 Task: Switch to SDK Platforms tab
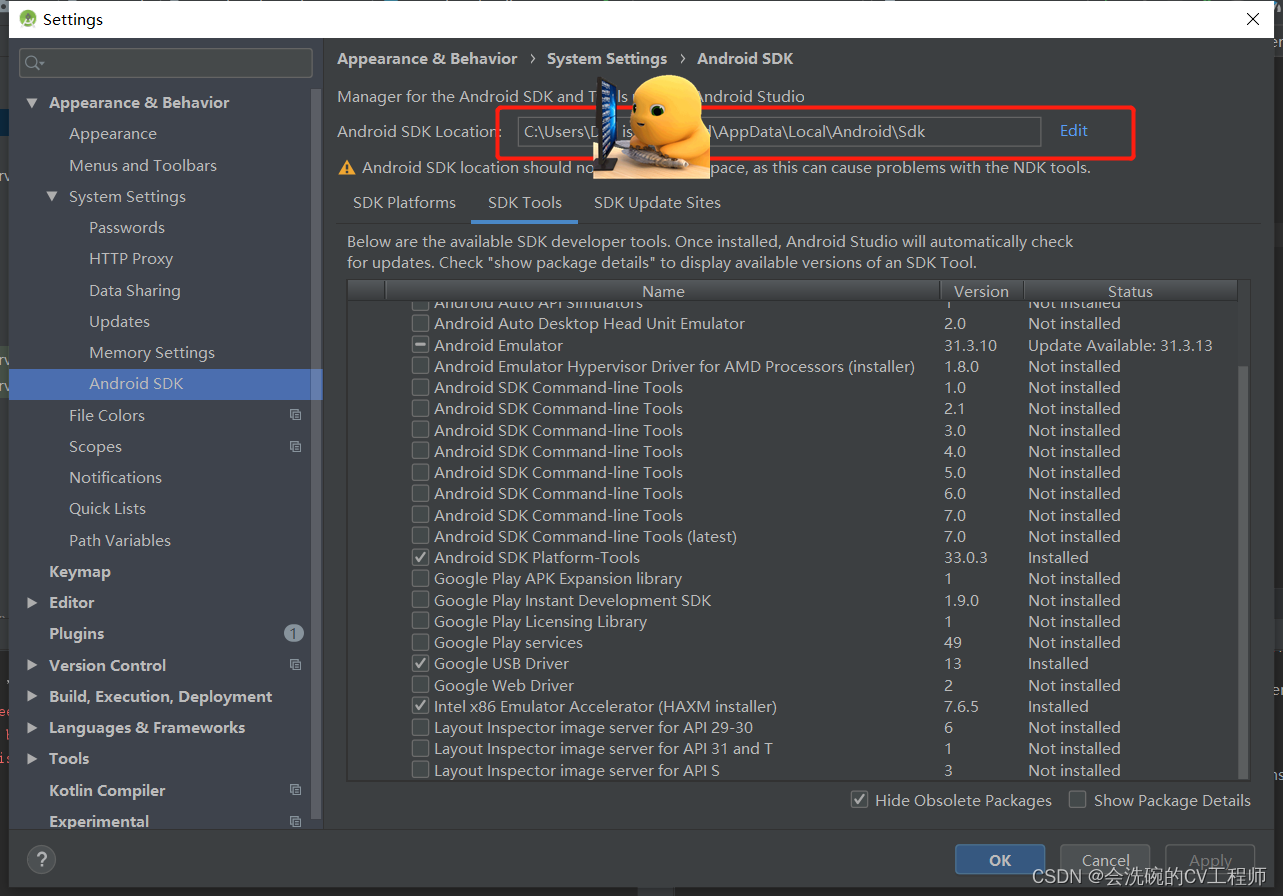(x=404, y=202)
